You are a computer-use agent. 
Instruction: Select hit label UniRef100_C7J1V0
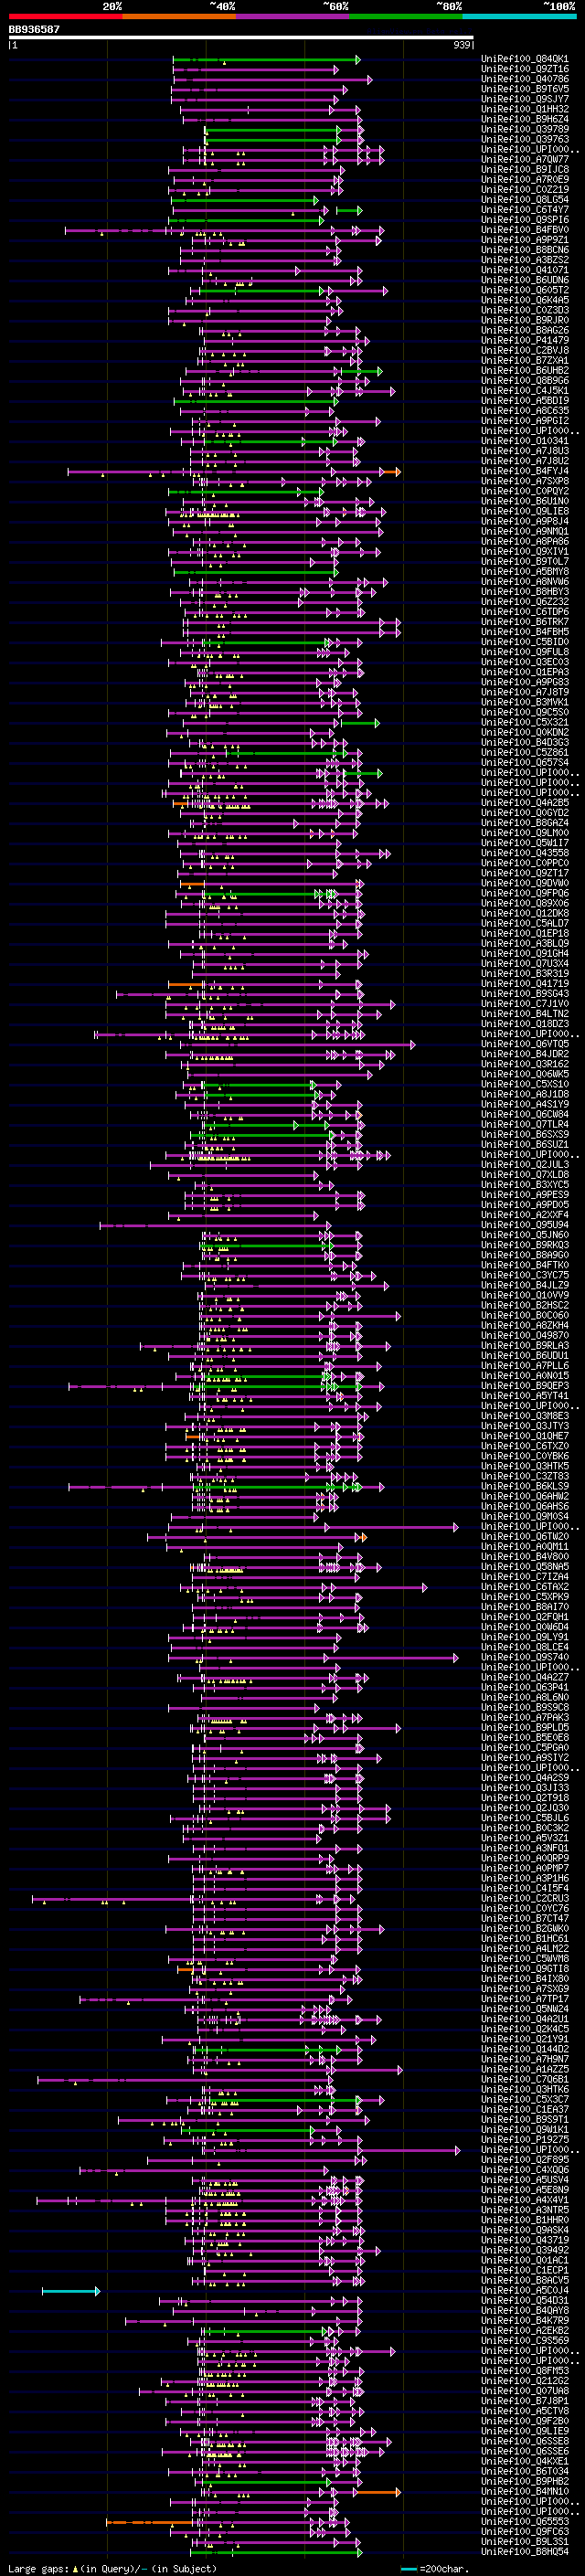coord(525,1003)
